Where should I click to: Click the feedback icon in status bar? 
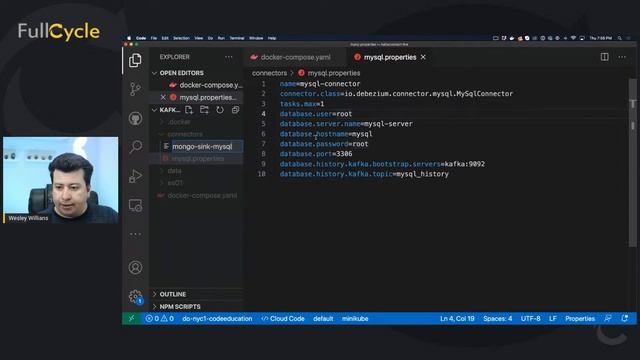point(608,318)
